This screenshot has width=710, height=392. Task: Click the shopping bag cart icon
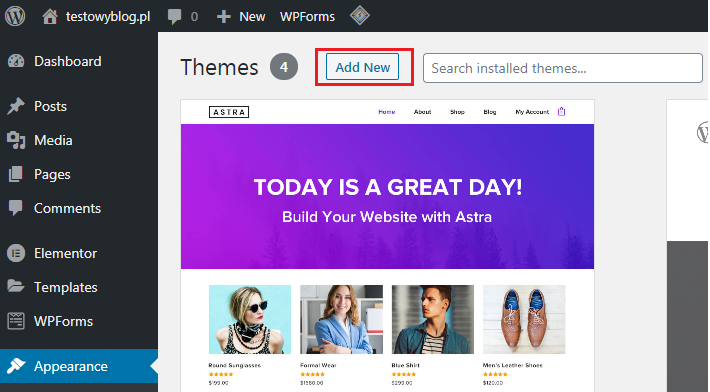pyautogui.click(x=561, y=111)
